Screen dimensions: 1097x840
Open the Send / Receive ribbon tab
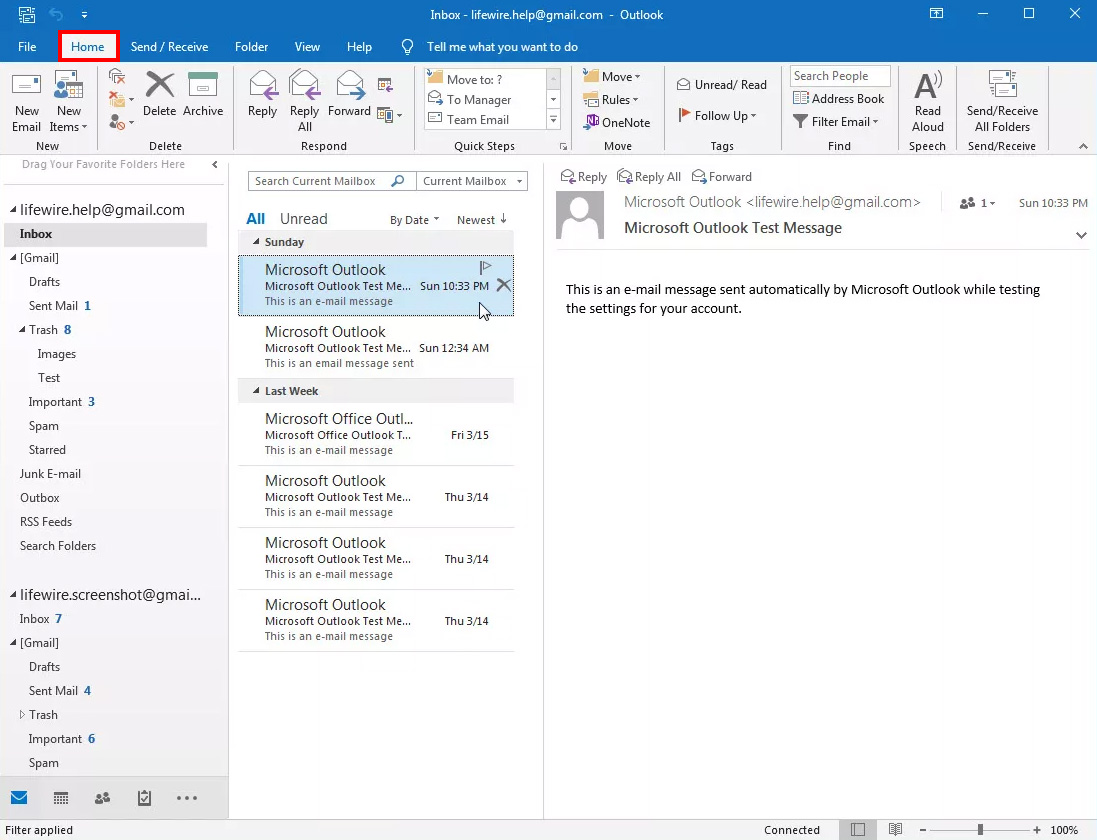[169, 47]
